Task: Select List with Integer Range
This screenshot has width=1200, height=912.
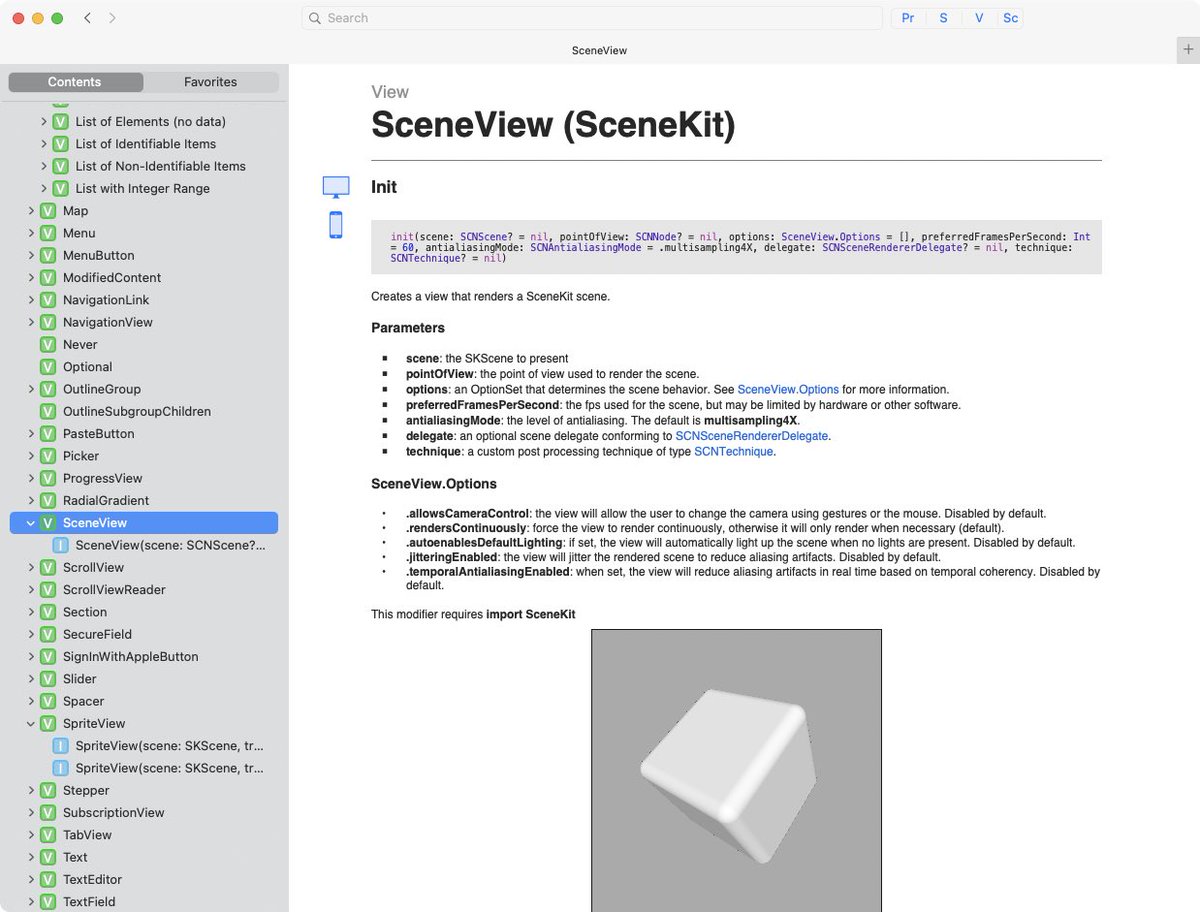Action: 144,188
